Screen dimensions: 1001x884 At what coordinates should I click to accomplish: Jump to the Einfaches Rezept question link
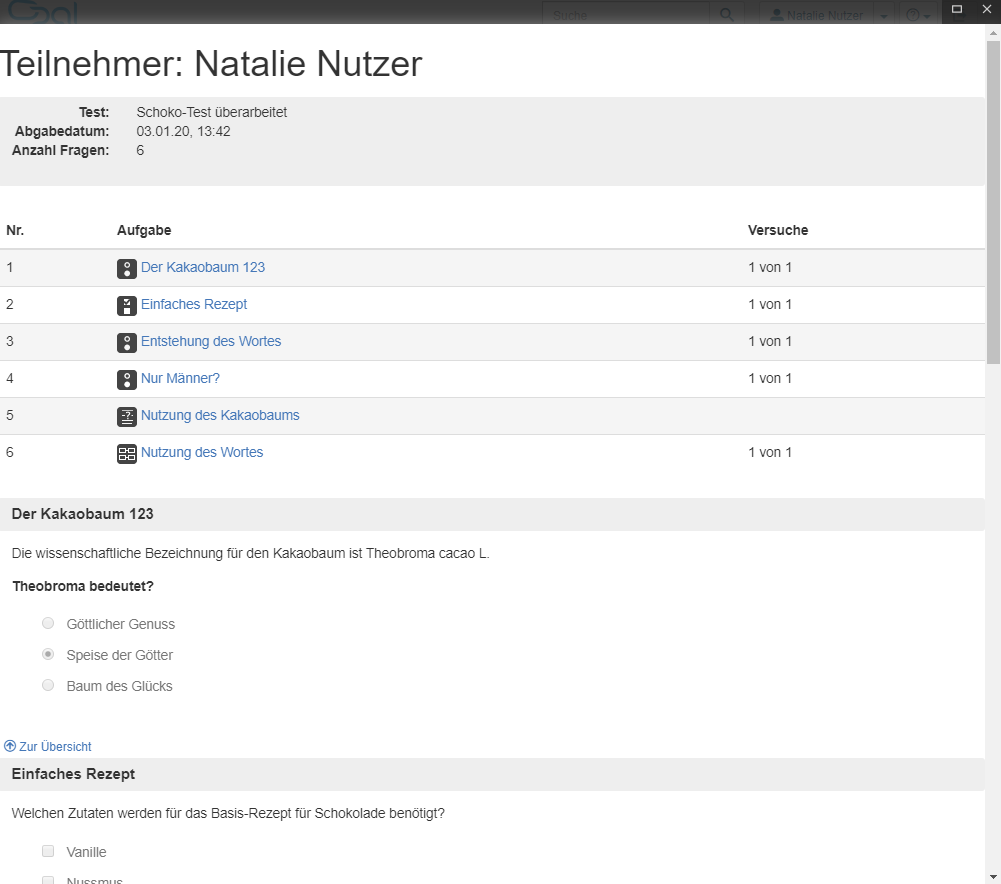point(194,304)
